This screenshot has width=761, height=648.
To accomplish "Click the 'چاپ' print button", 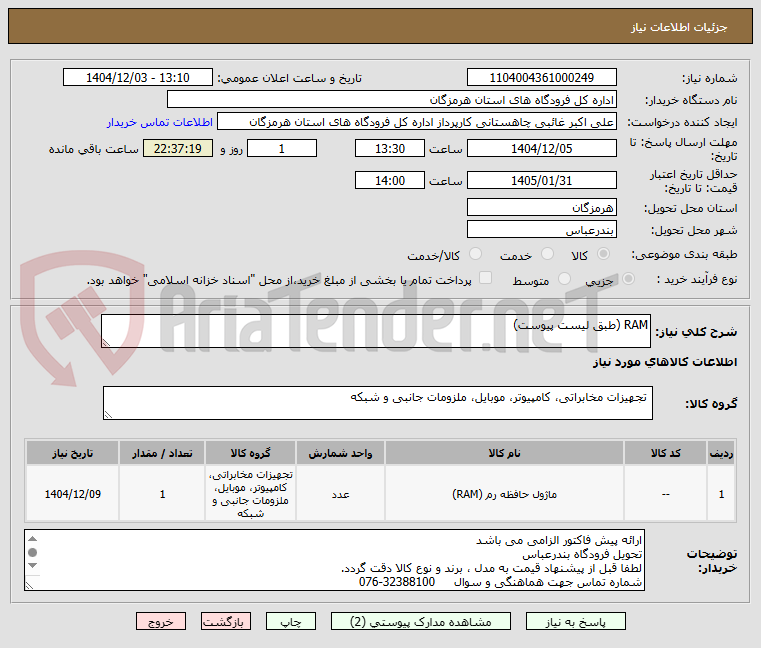I will point(291,621).
